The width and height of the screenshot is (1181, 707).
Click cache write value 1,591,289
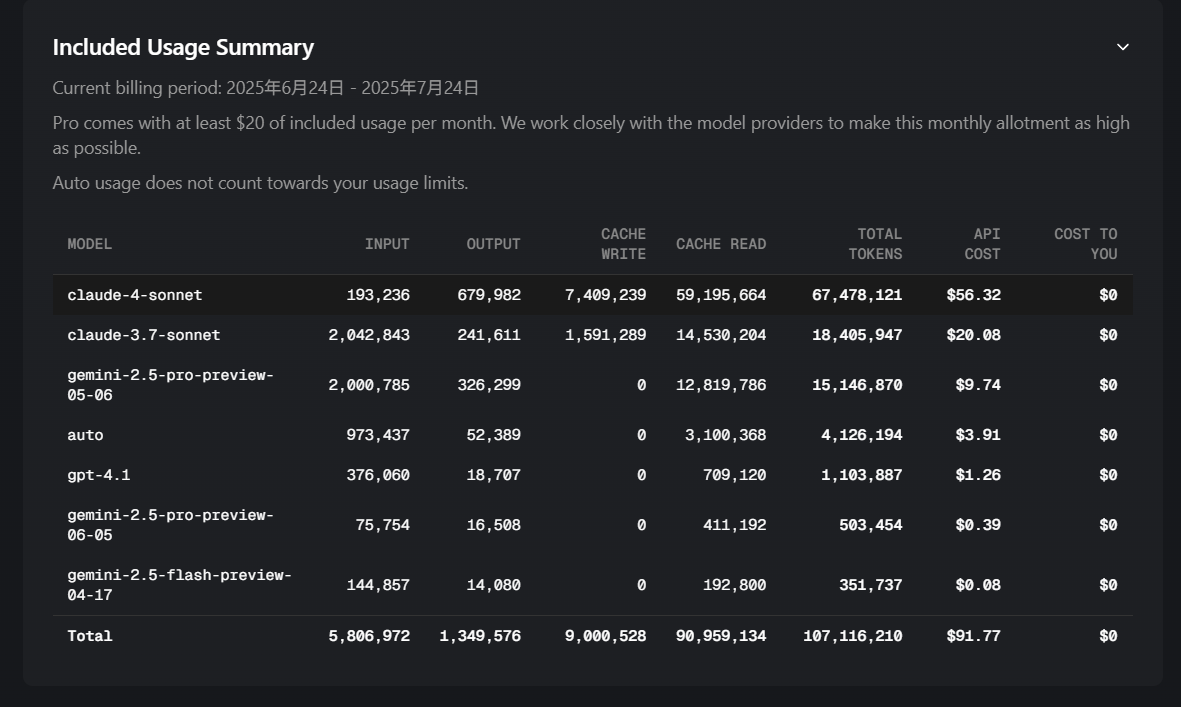click(606, 335)
